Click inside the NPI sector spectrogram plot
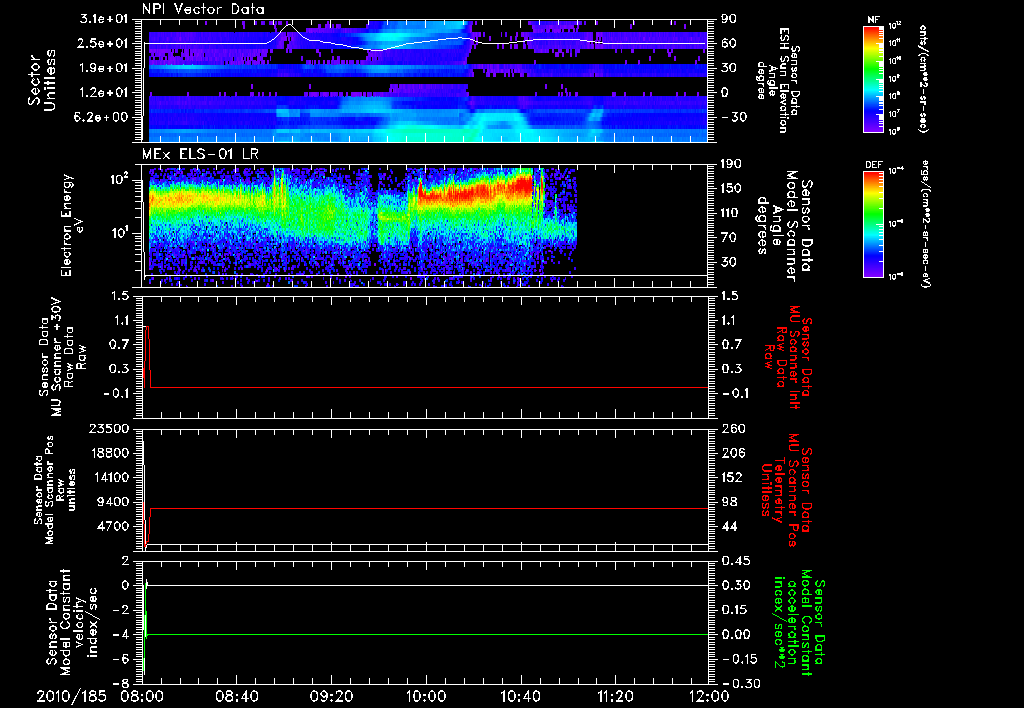 tap(426, 80)
